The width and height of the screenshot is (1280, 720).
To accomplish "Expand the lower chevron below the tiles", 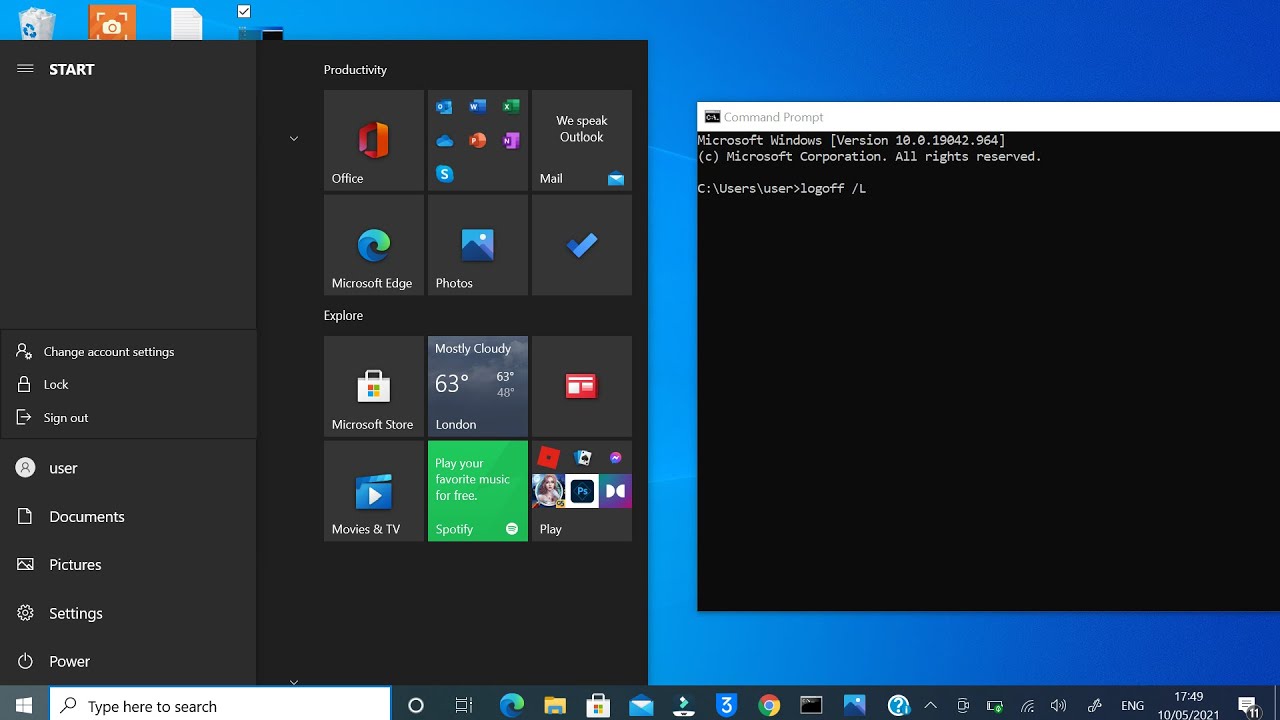I will coord(294,682).
